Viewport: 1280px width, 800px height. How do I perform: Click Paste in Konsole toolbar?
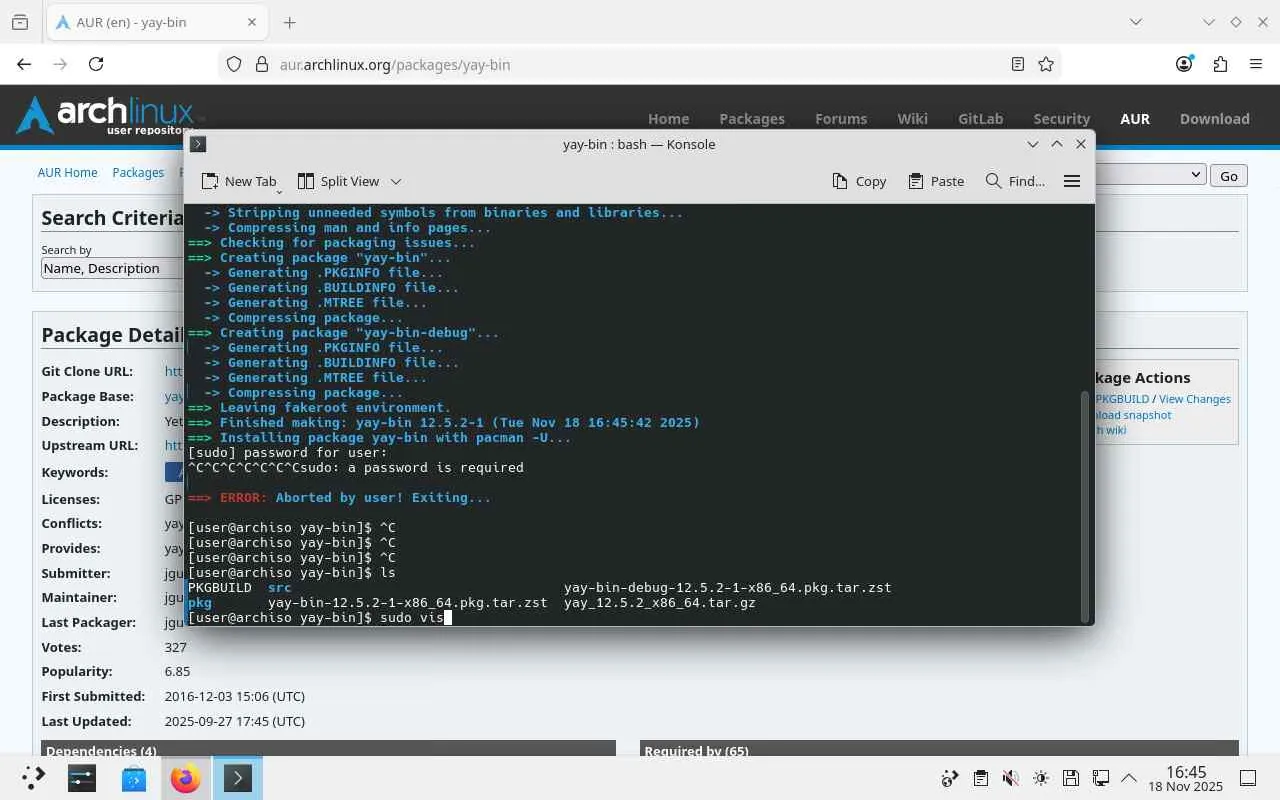point(936,181)
